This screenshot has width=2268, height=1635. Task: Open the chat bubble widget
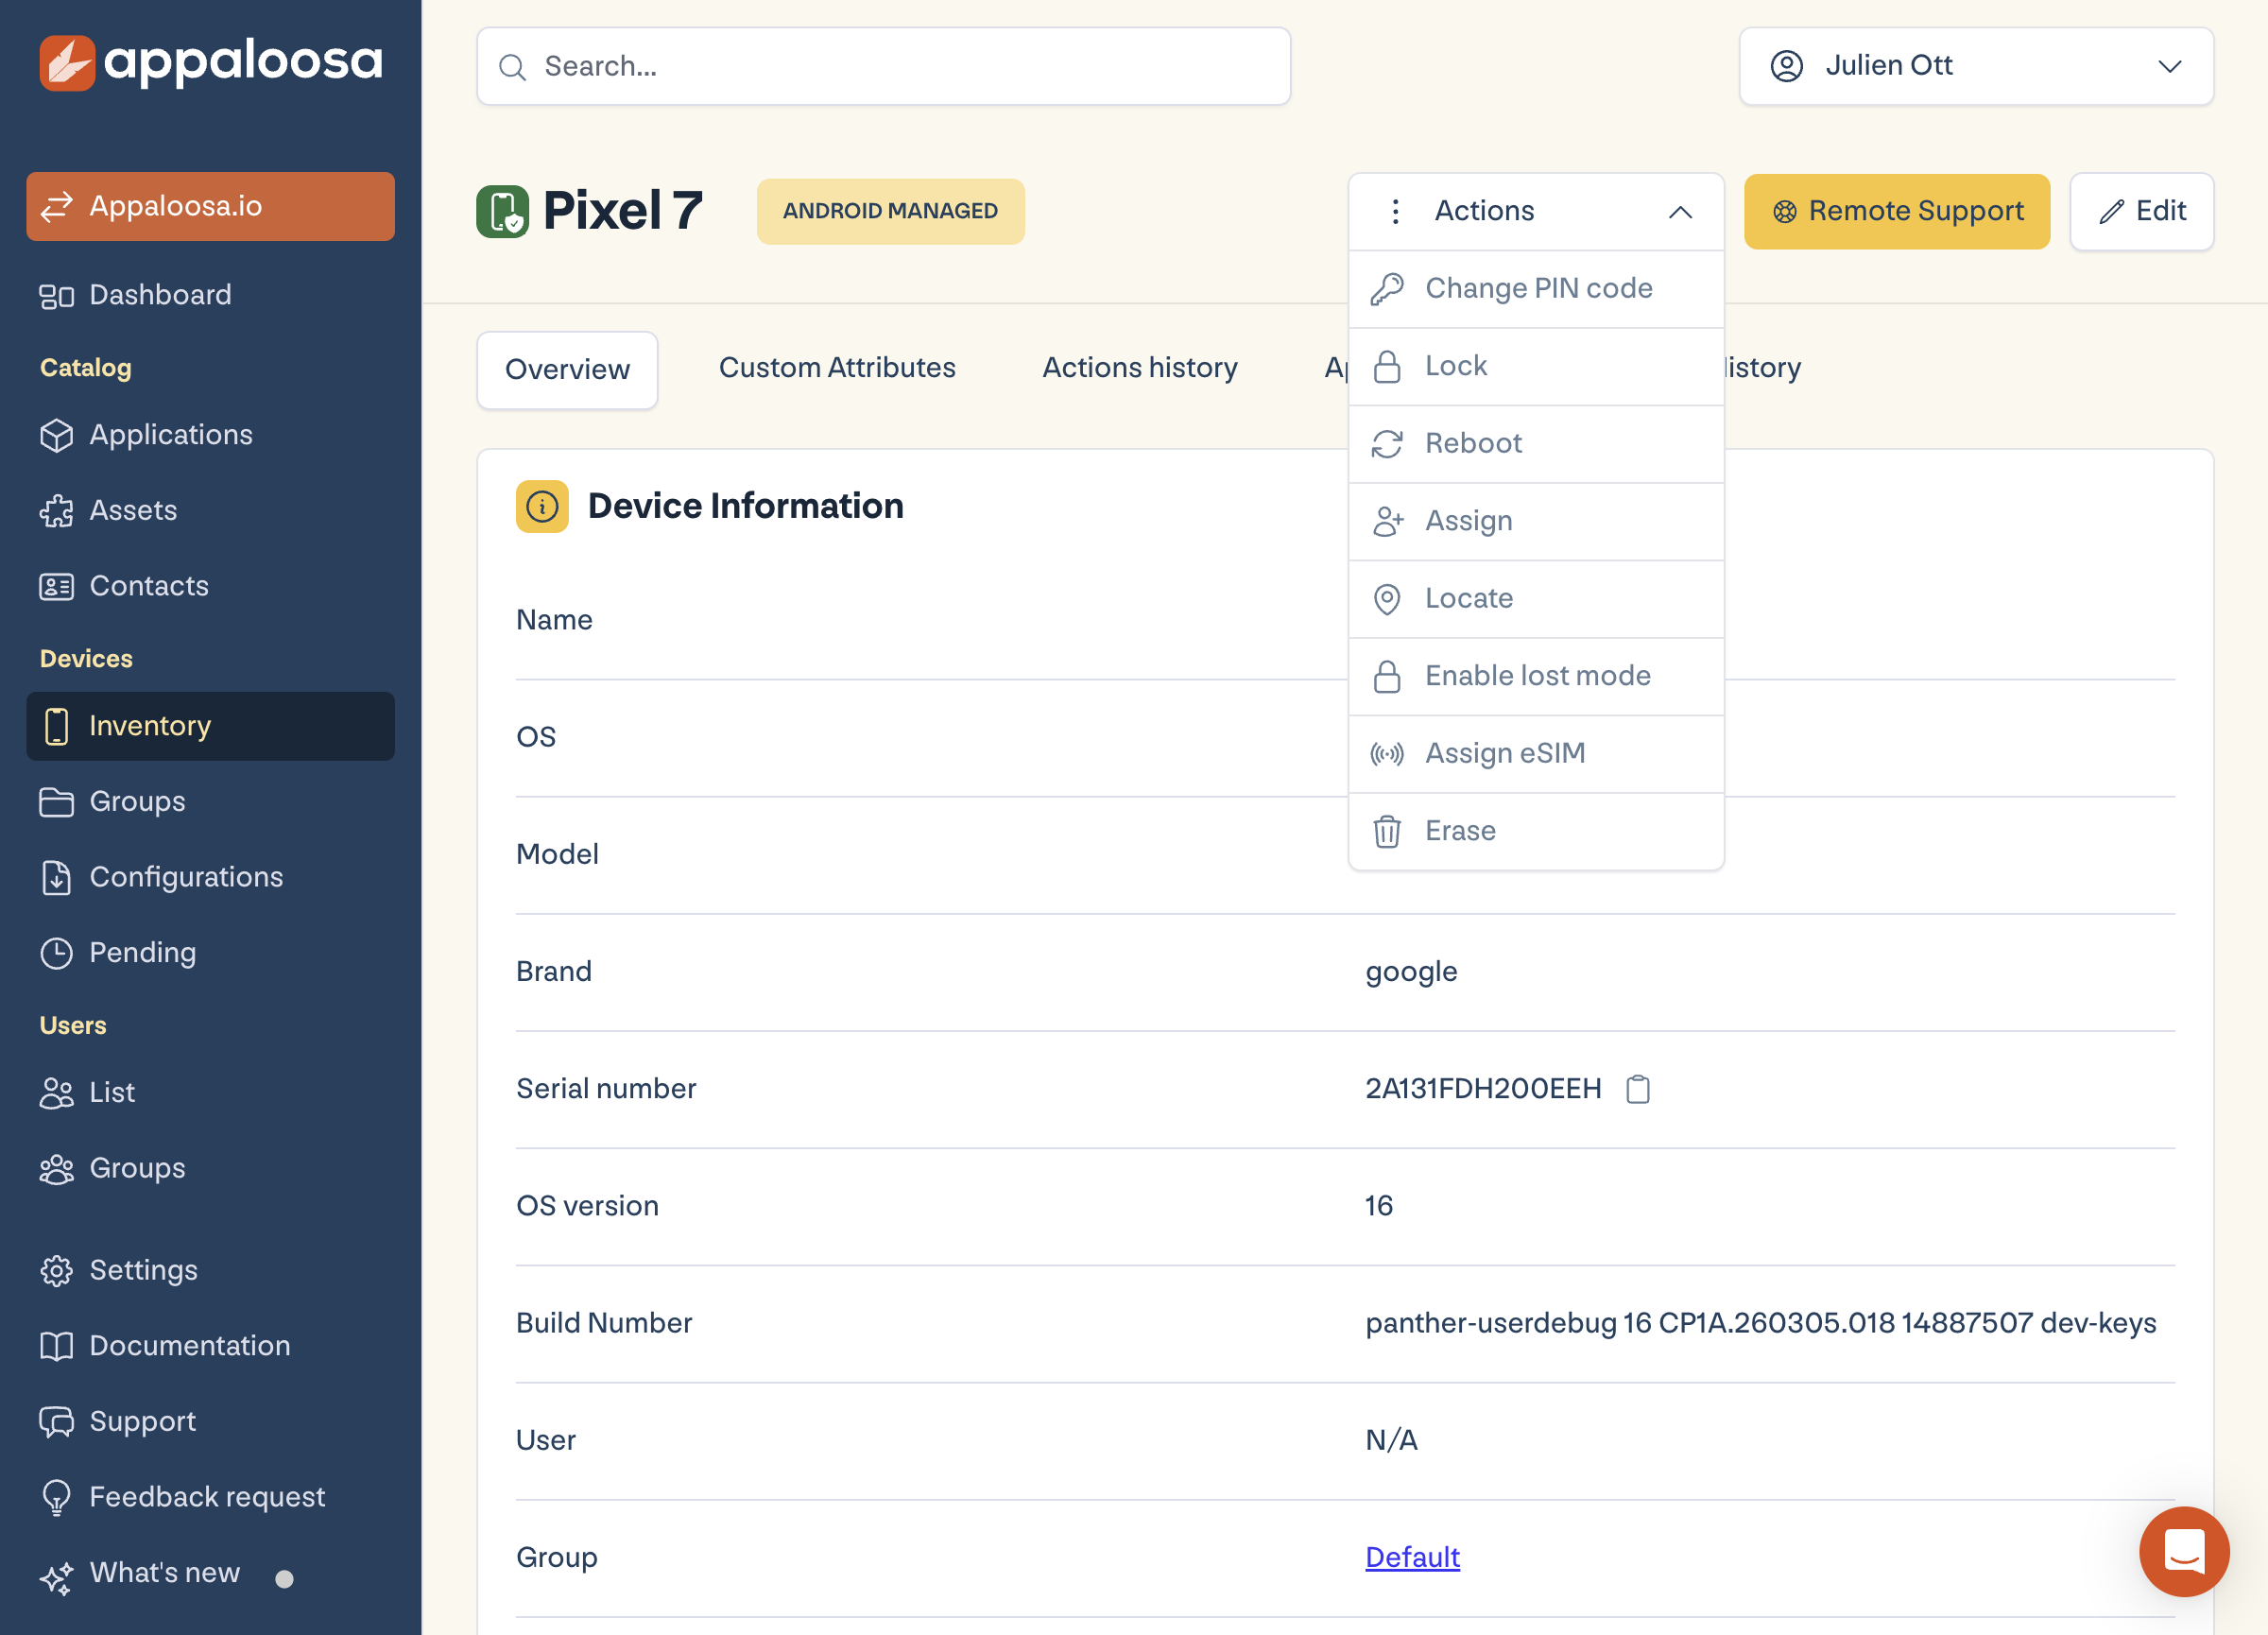(x=2184, y=1552)
